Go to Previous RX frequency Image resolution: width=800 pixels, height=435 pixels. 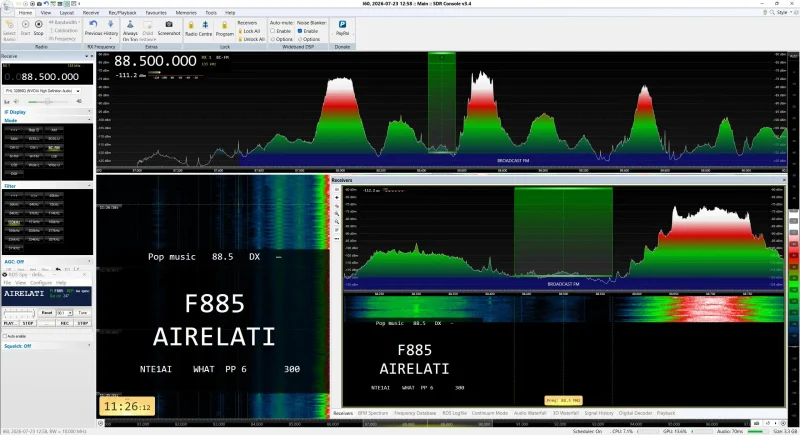(x=93, y=24)
